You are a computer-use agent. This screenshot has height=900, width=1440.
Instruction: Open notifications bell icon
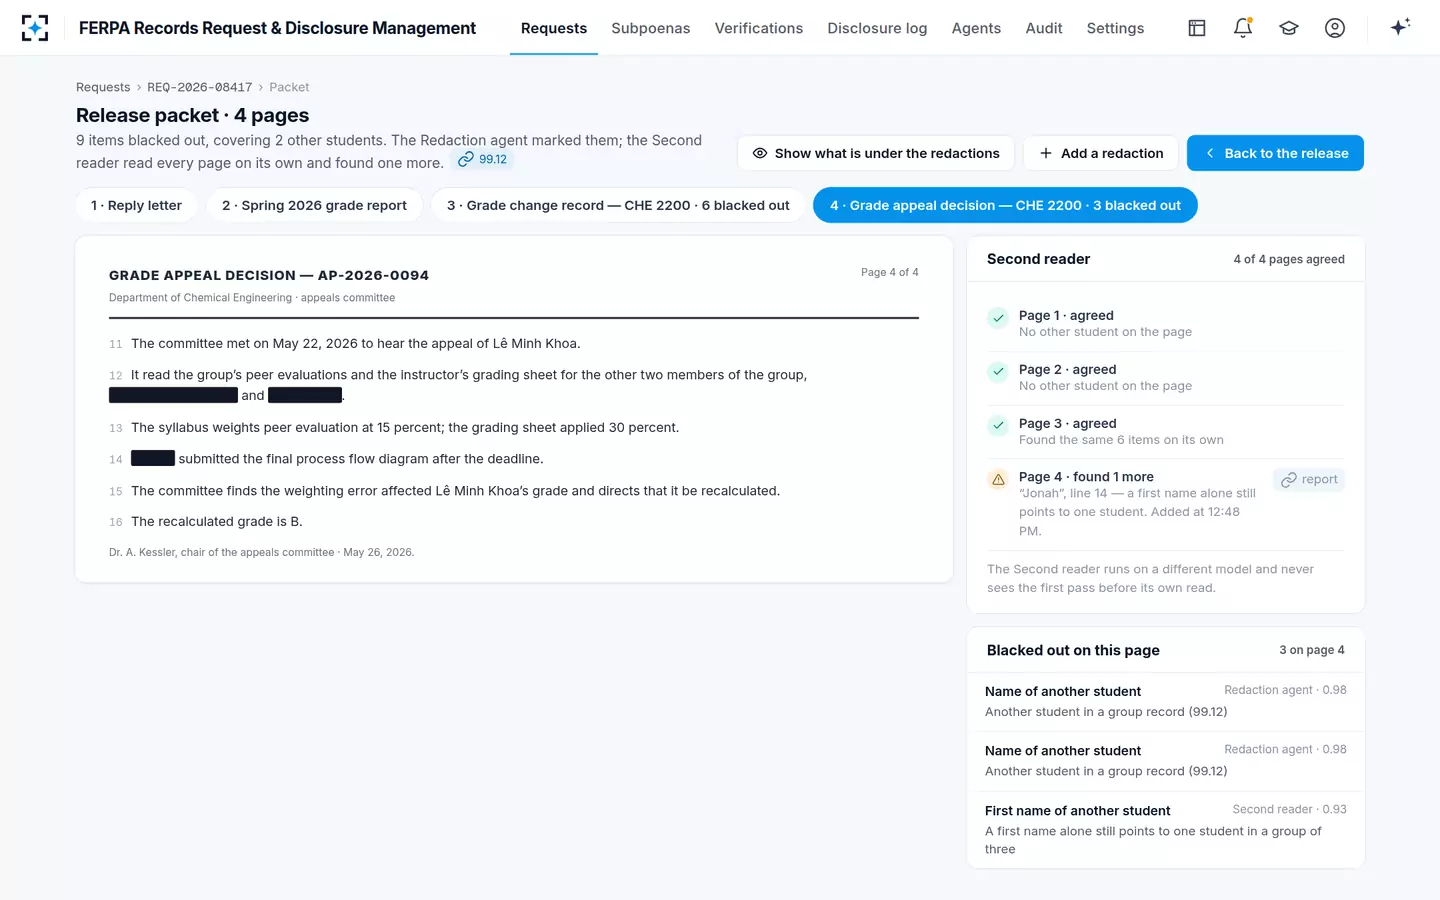coord(1243,28)
